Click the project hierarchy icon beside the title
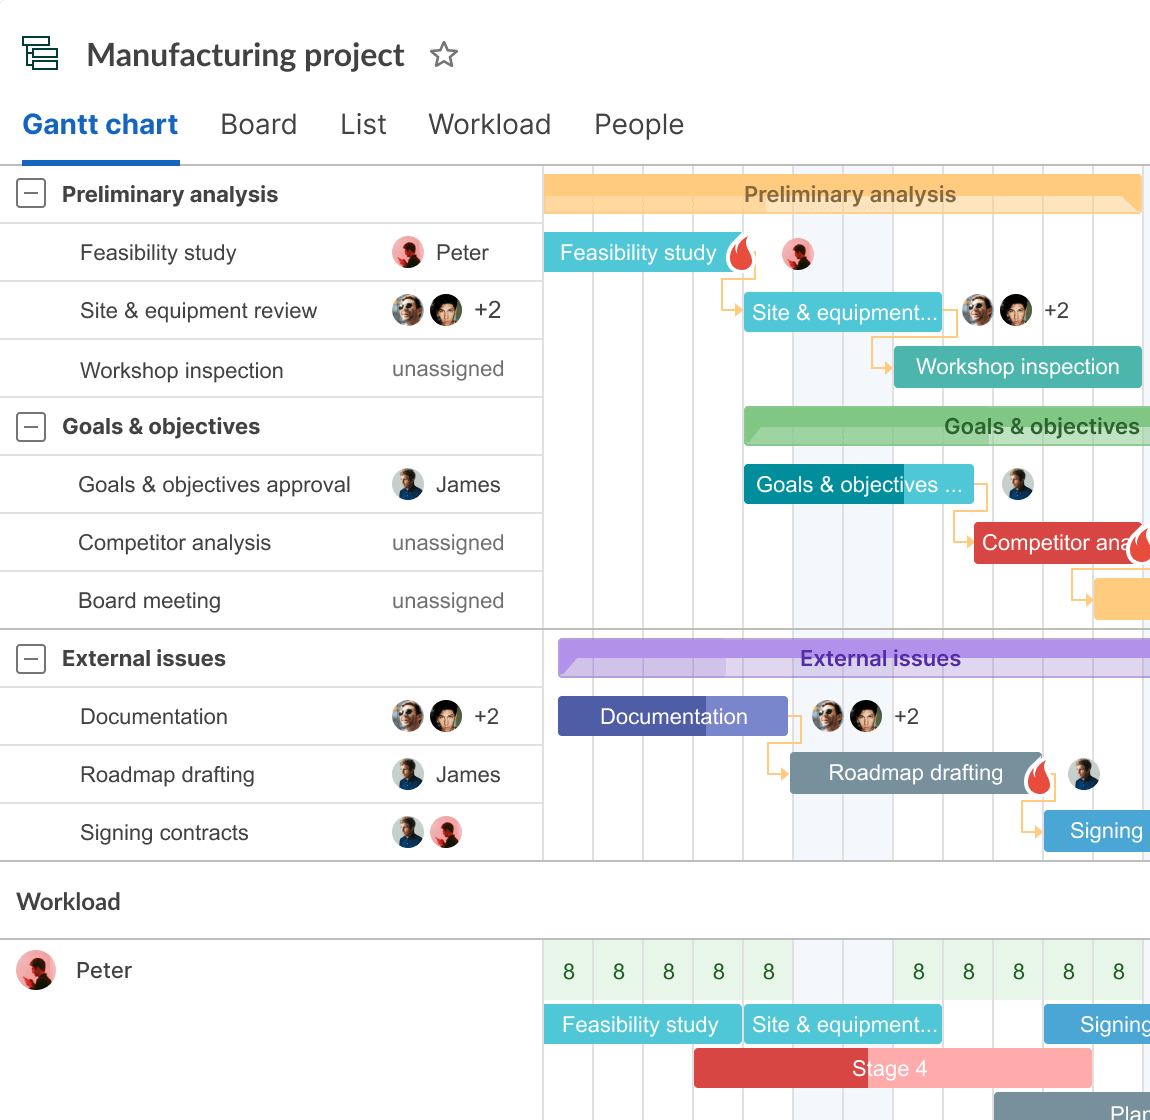Viewport: 1150px width, 1120px height. pyautogui.click(x=40, y=53)
